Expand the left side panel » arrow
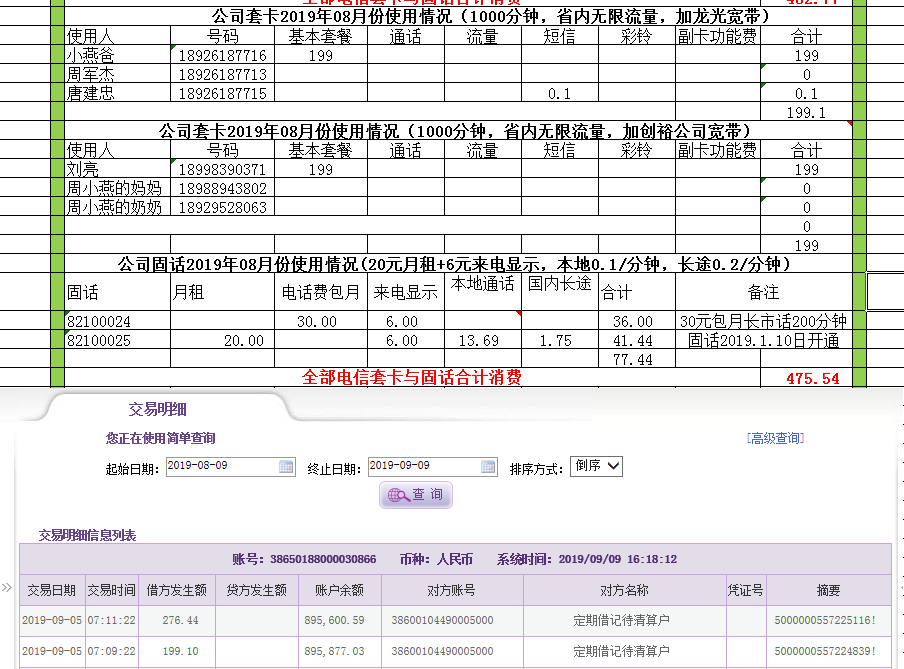This screenshot has height=669, width=904. click(7, 587)
